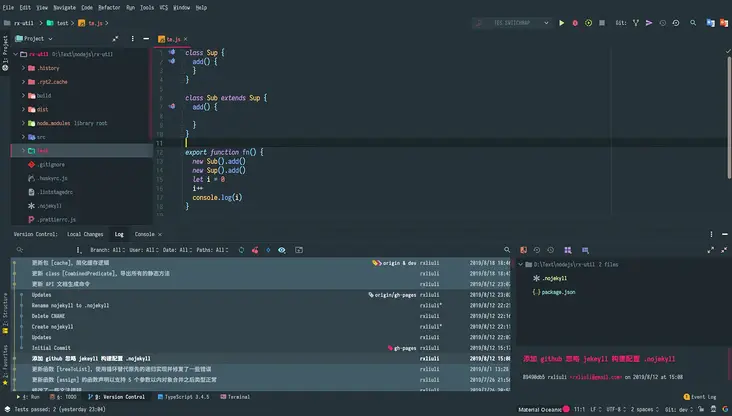Click the refresh icon in Log toolbar
Image resolution: width=732 pixels, height=416 pixels.
241,249
